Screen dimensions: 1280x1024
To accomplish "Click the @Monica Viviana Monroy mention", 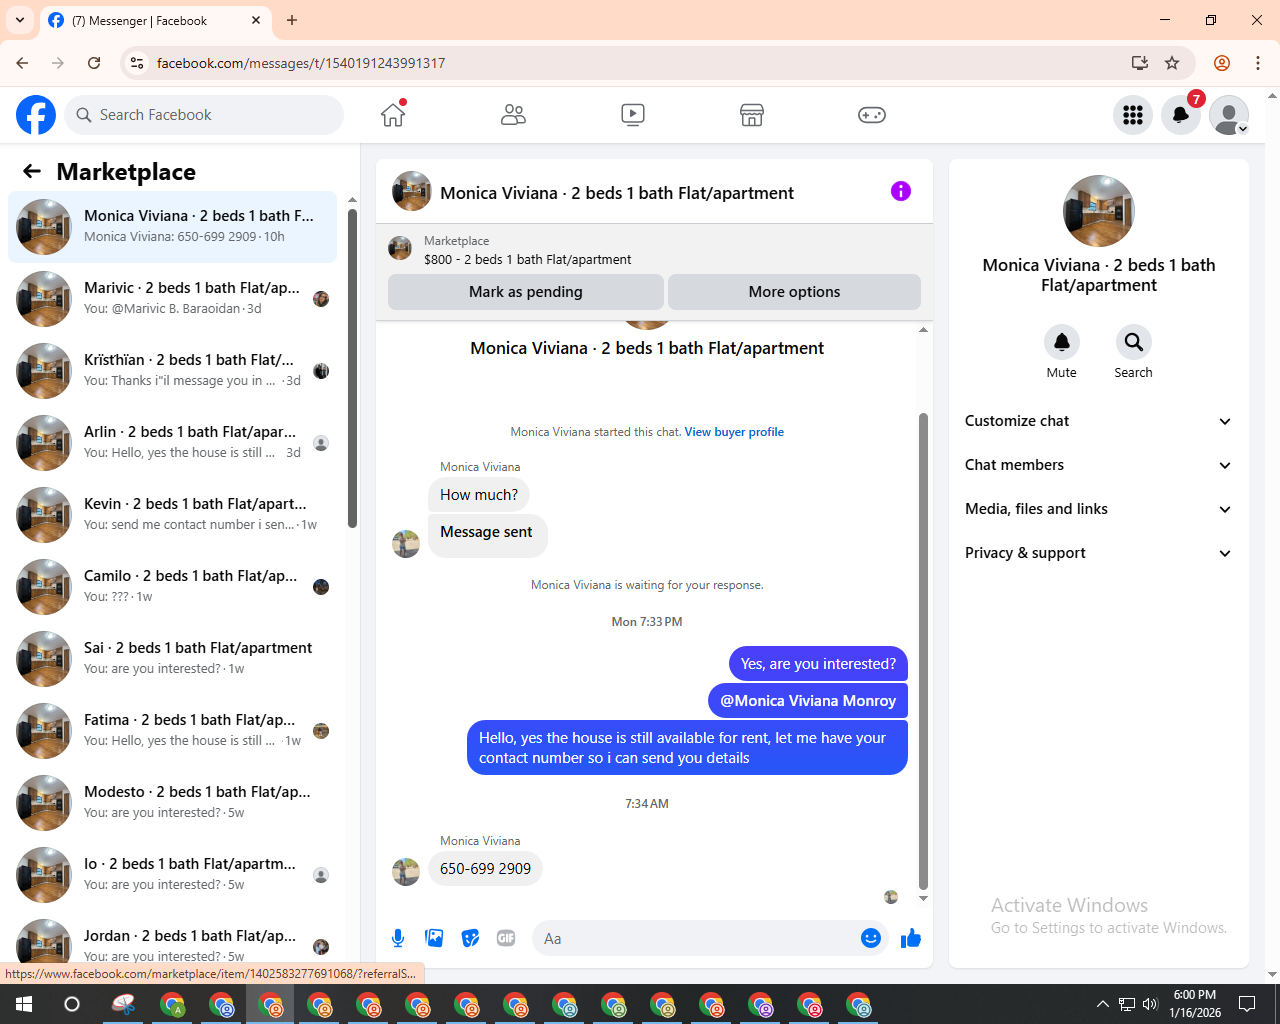I will 808,701.
